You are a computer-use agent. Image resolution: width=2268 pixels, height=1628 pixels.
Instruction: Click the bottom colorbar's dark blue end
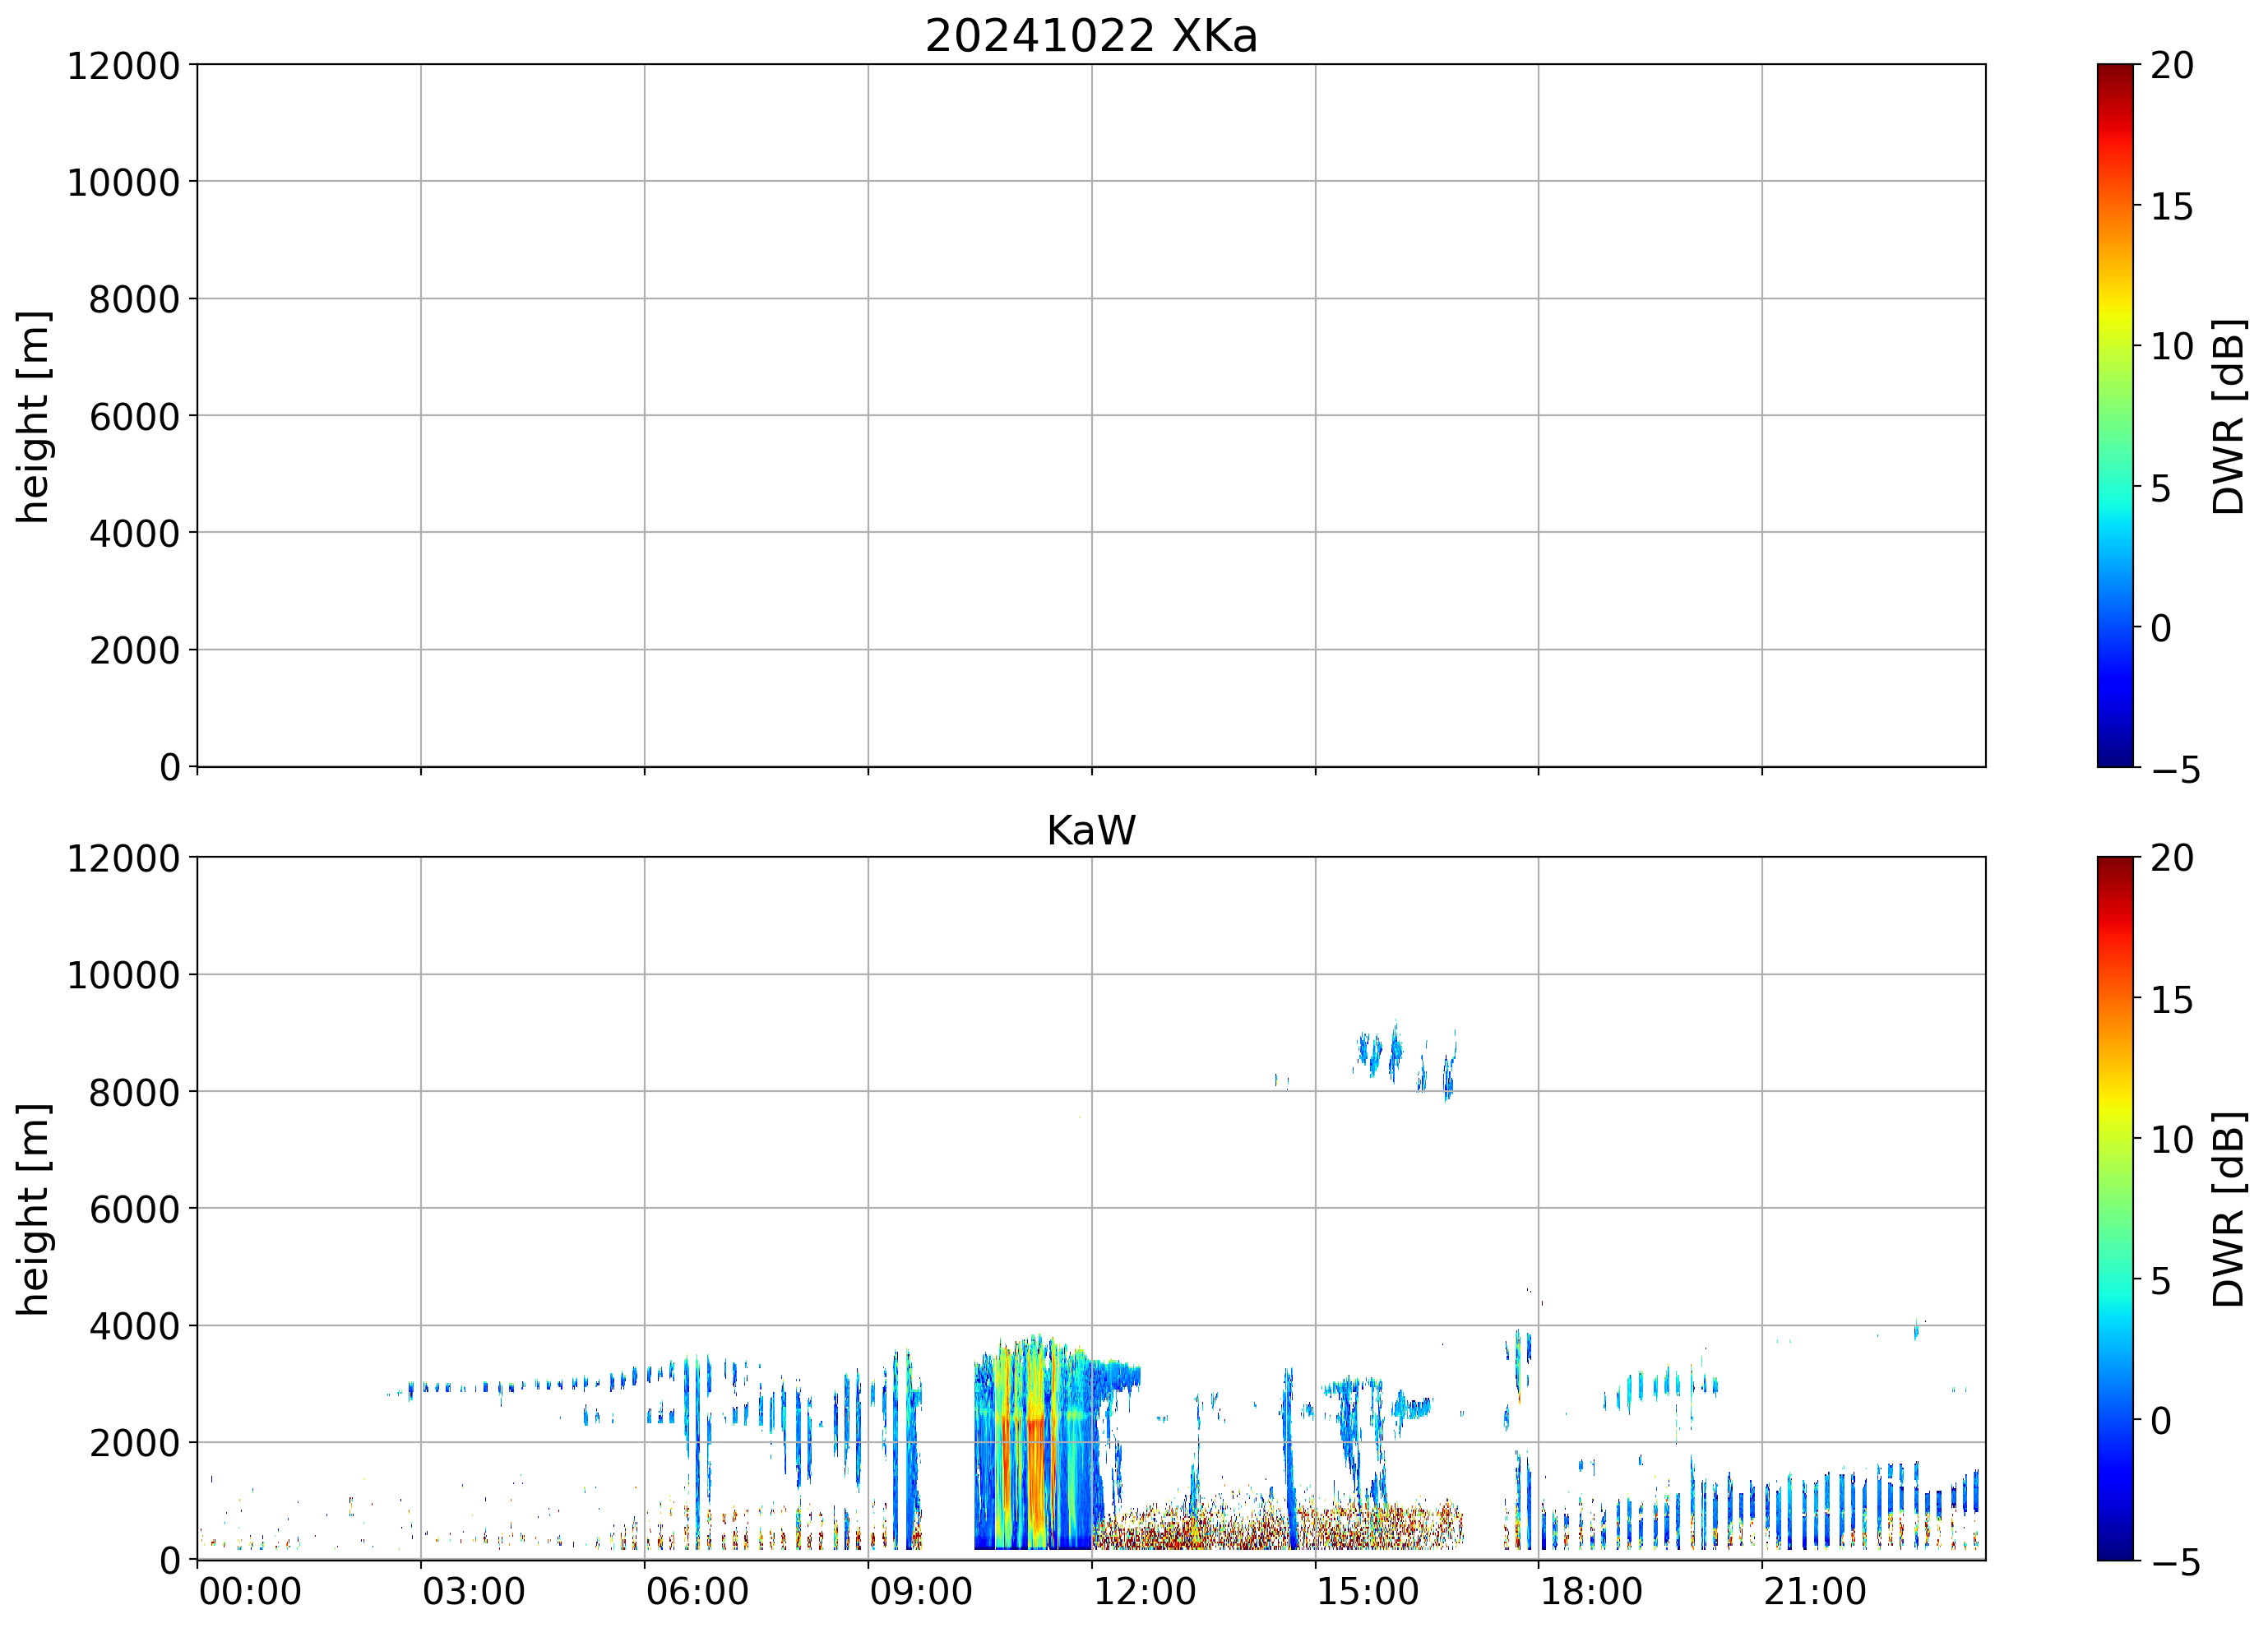point(2115,1548)
